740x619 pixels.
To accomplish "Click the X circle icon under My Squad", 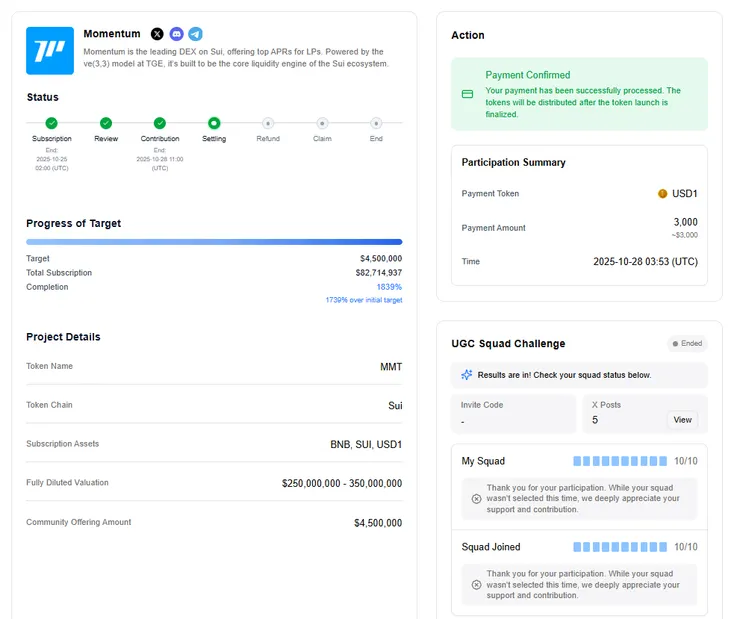I will coord(477,499).
